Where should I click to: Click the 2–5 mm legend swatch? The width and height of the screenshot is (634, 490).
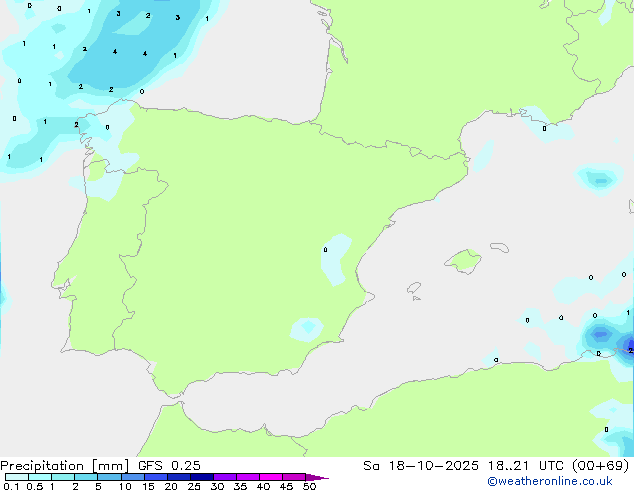point(86,477)
